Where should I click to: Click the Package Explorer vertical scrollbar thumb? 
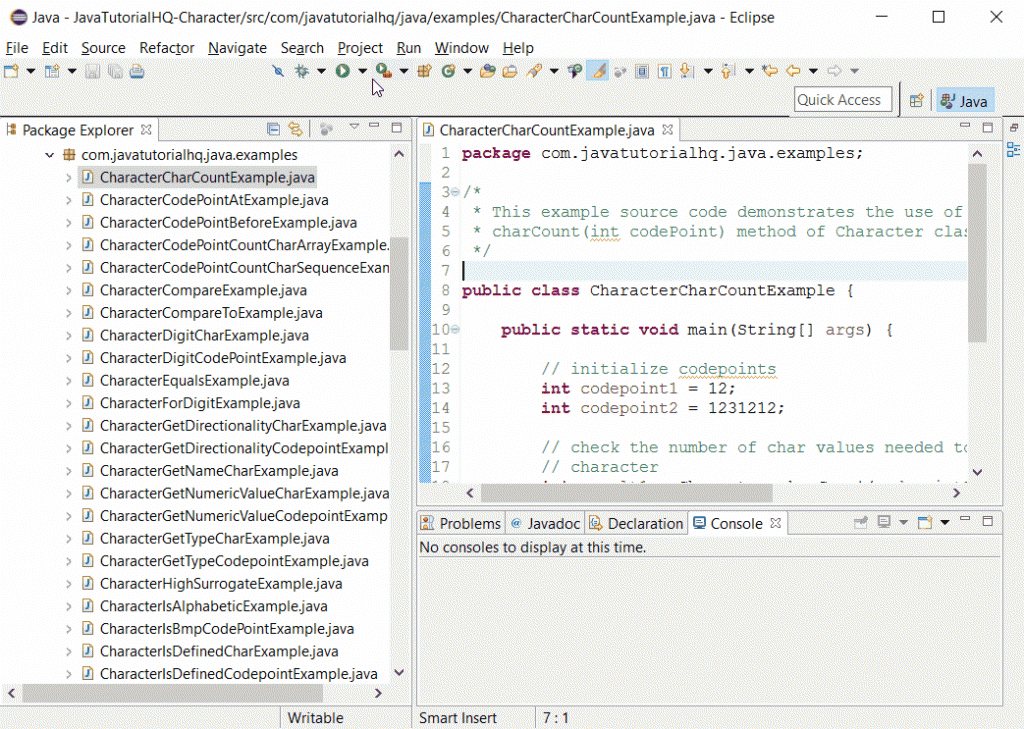tap(399, 294)
